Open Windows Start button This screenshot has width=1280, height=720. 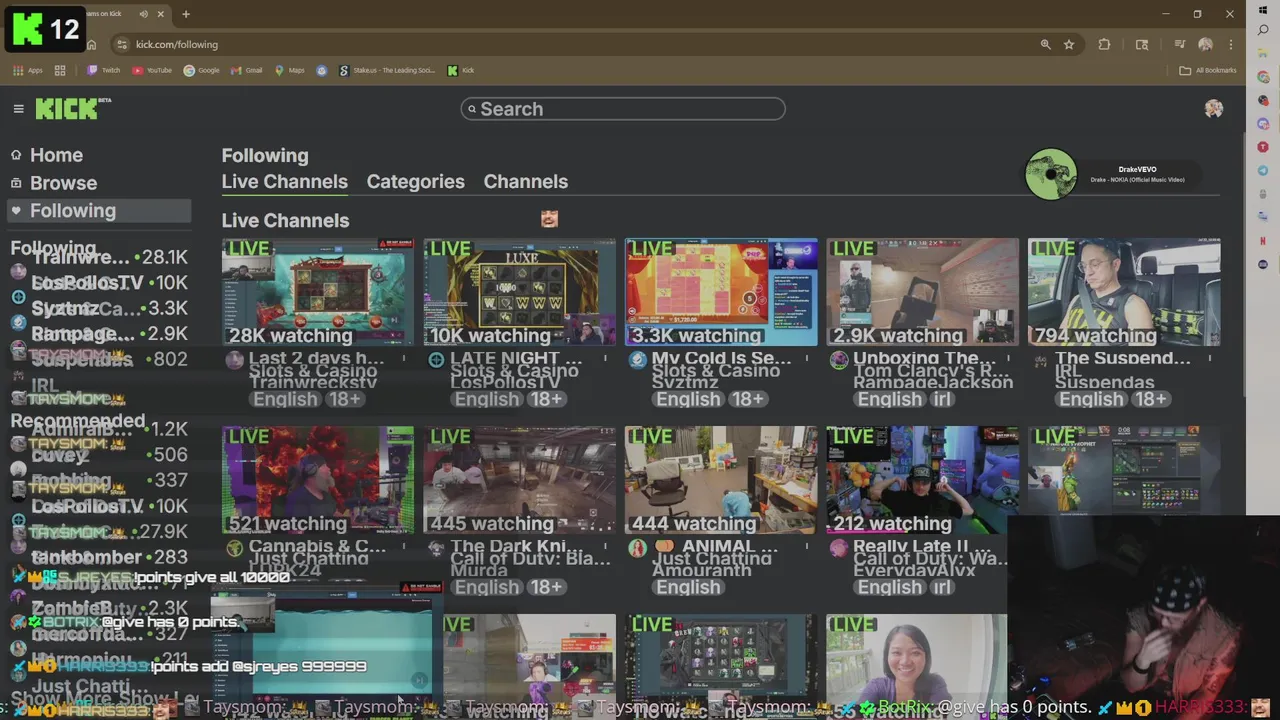pos(1263,12)
